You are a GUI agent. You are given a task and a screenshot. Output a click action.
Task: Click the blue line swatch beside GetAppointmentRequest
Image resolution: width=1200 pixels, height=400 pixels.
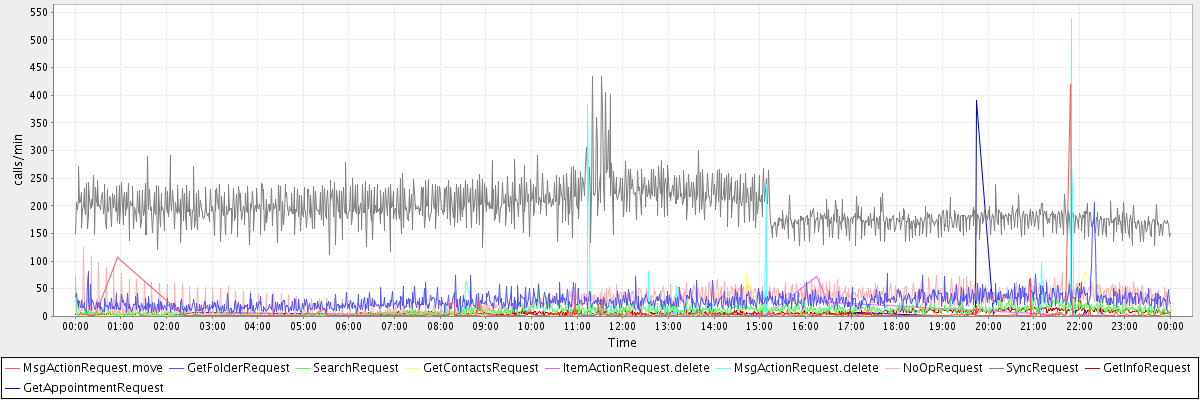click(x=12, y=386)
